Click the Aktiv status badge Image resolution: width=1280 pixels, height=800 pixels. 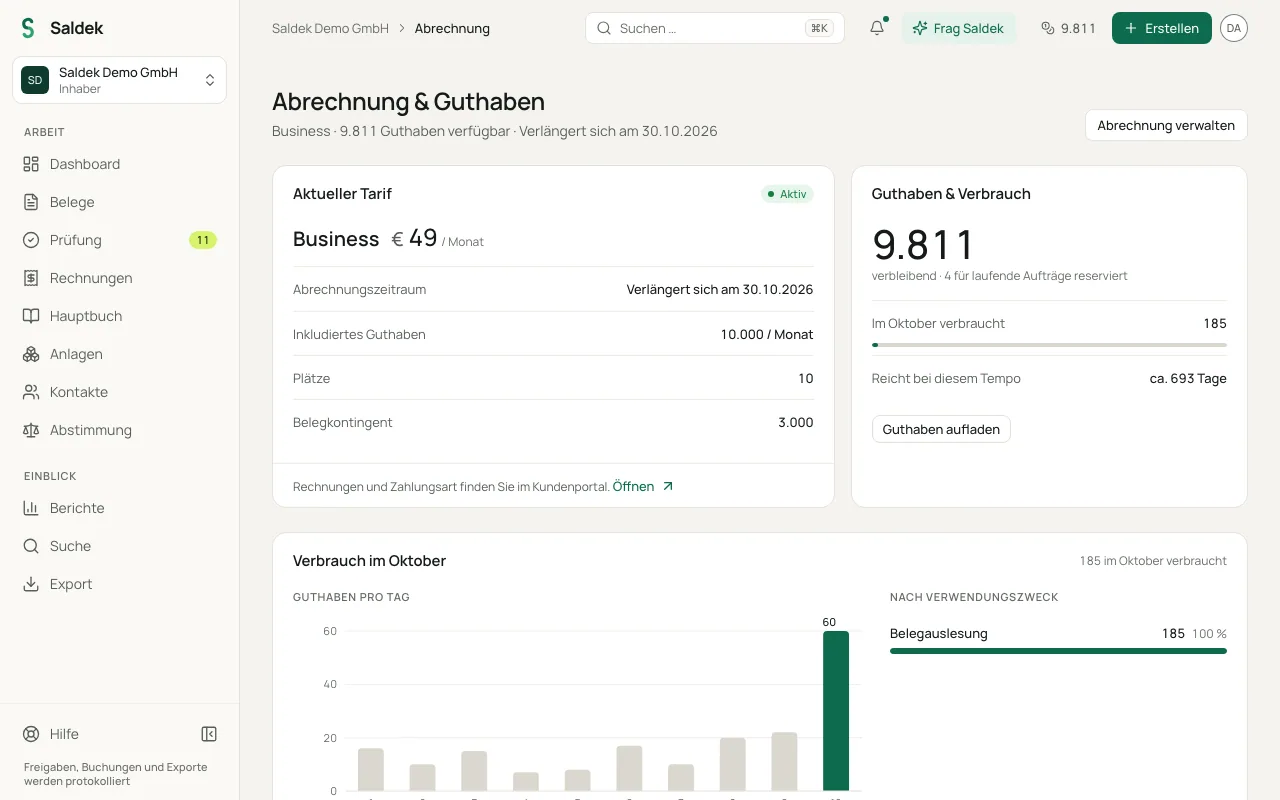787,194
